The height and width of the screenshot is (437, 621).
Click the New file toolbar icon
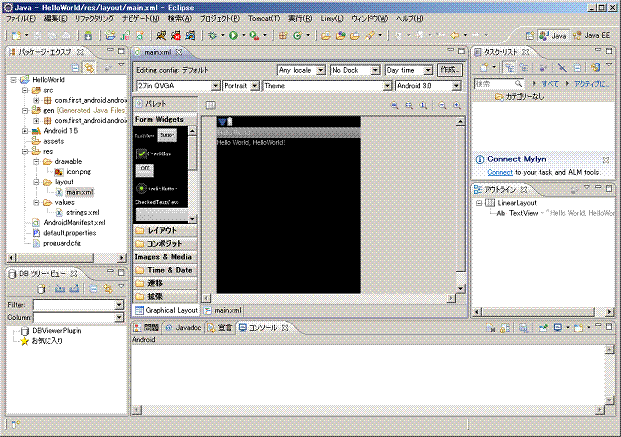tap(16, 36)
